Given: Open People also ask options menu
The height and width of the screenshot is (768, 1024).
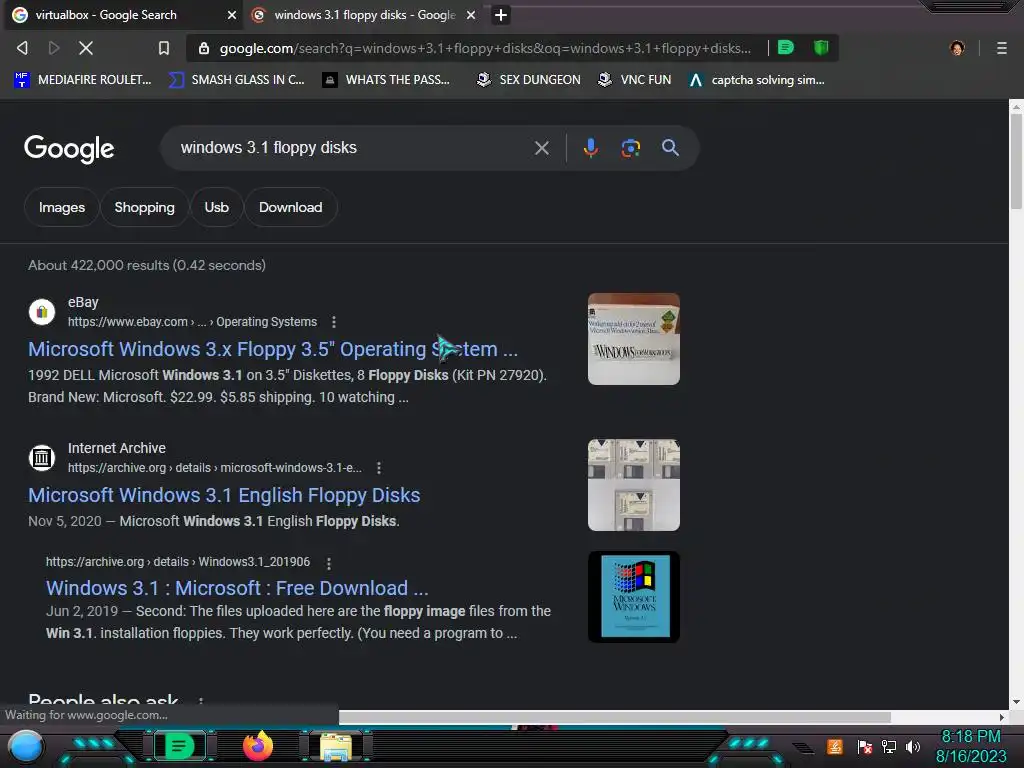Looking at the screenshot, I should click(200, 701).
